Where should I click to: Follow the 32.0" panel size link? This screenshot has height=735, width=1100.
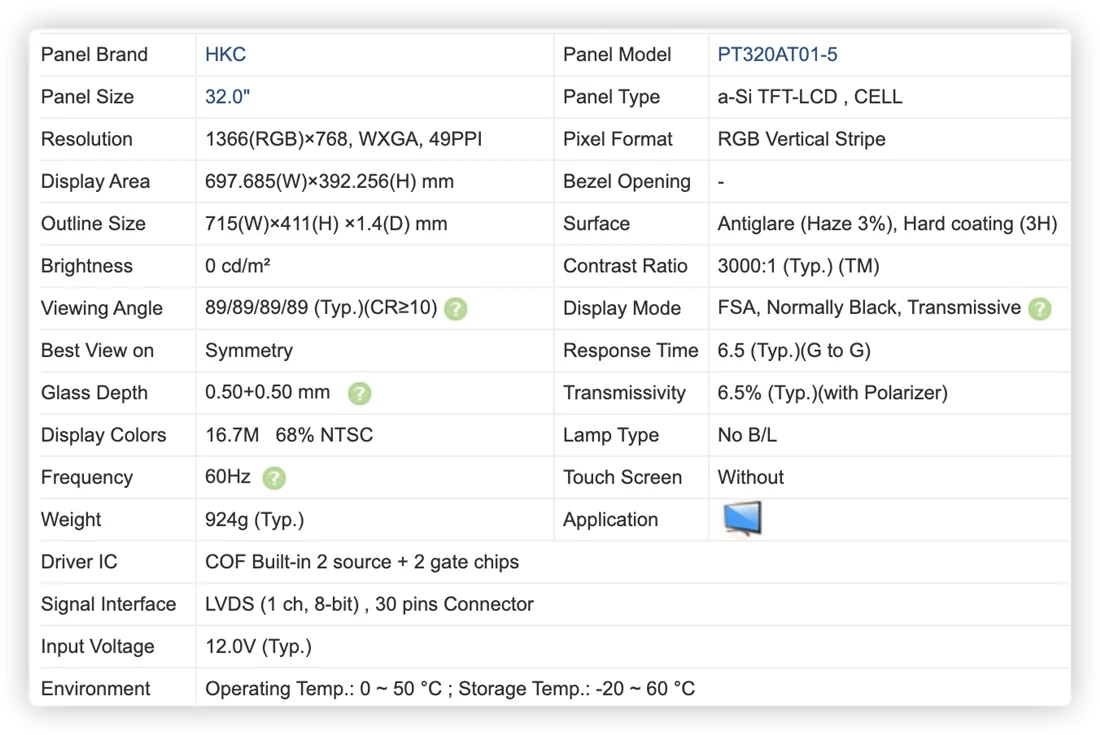click(227, 97)
